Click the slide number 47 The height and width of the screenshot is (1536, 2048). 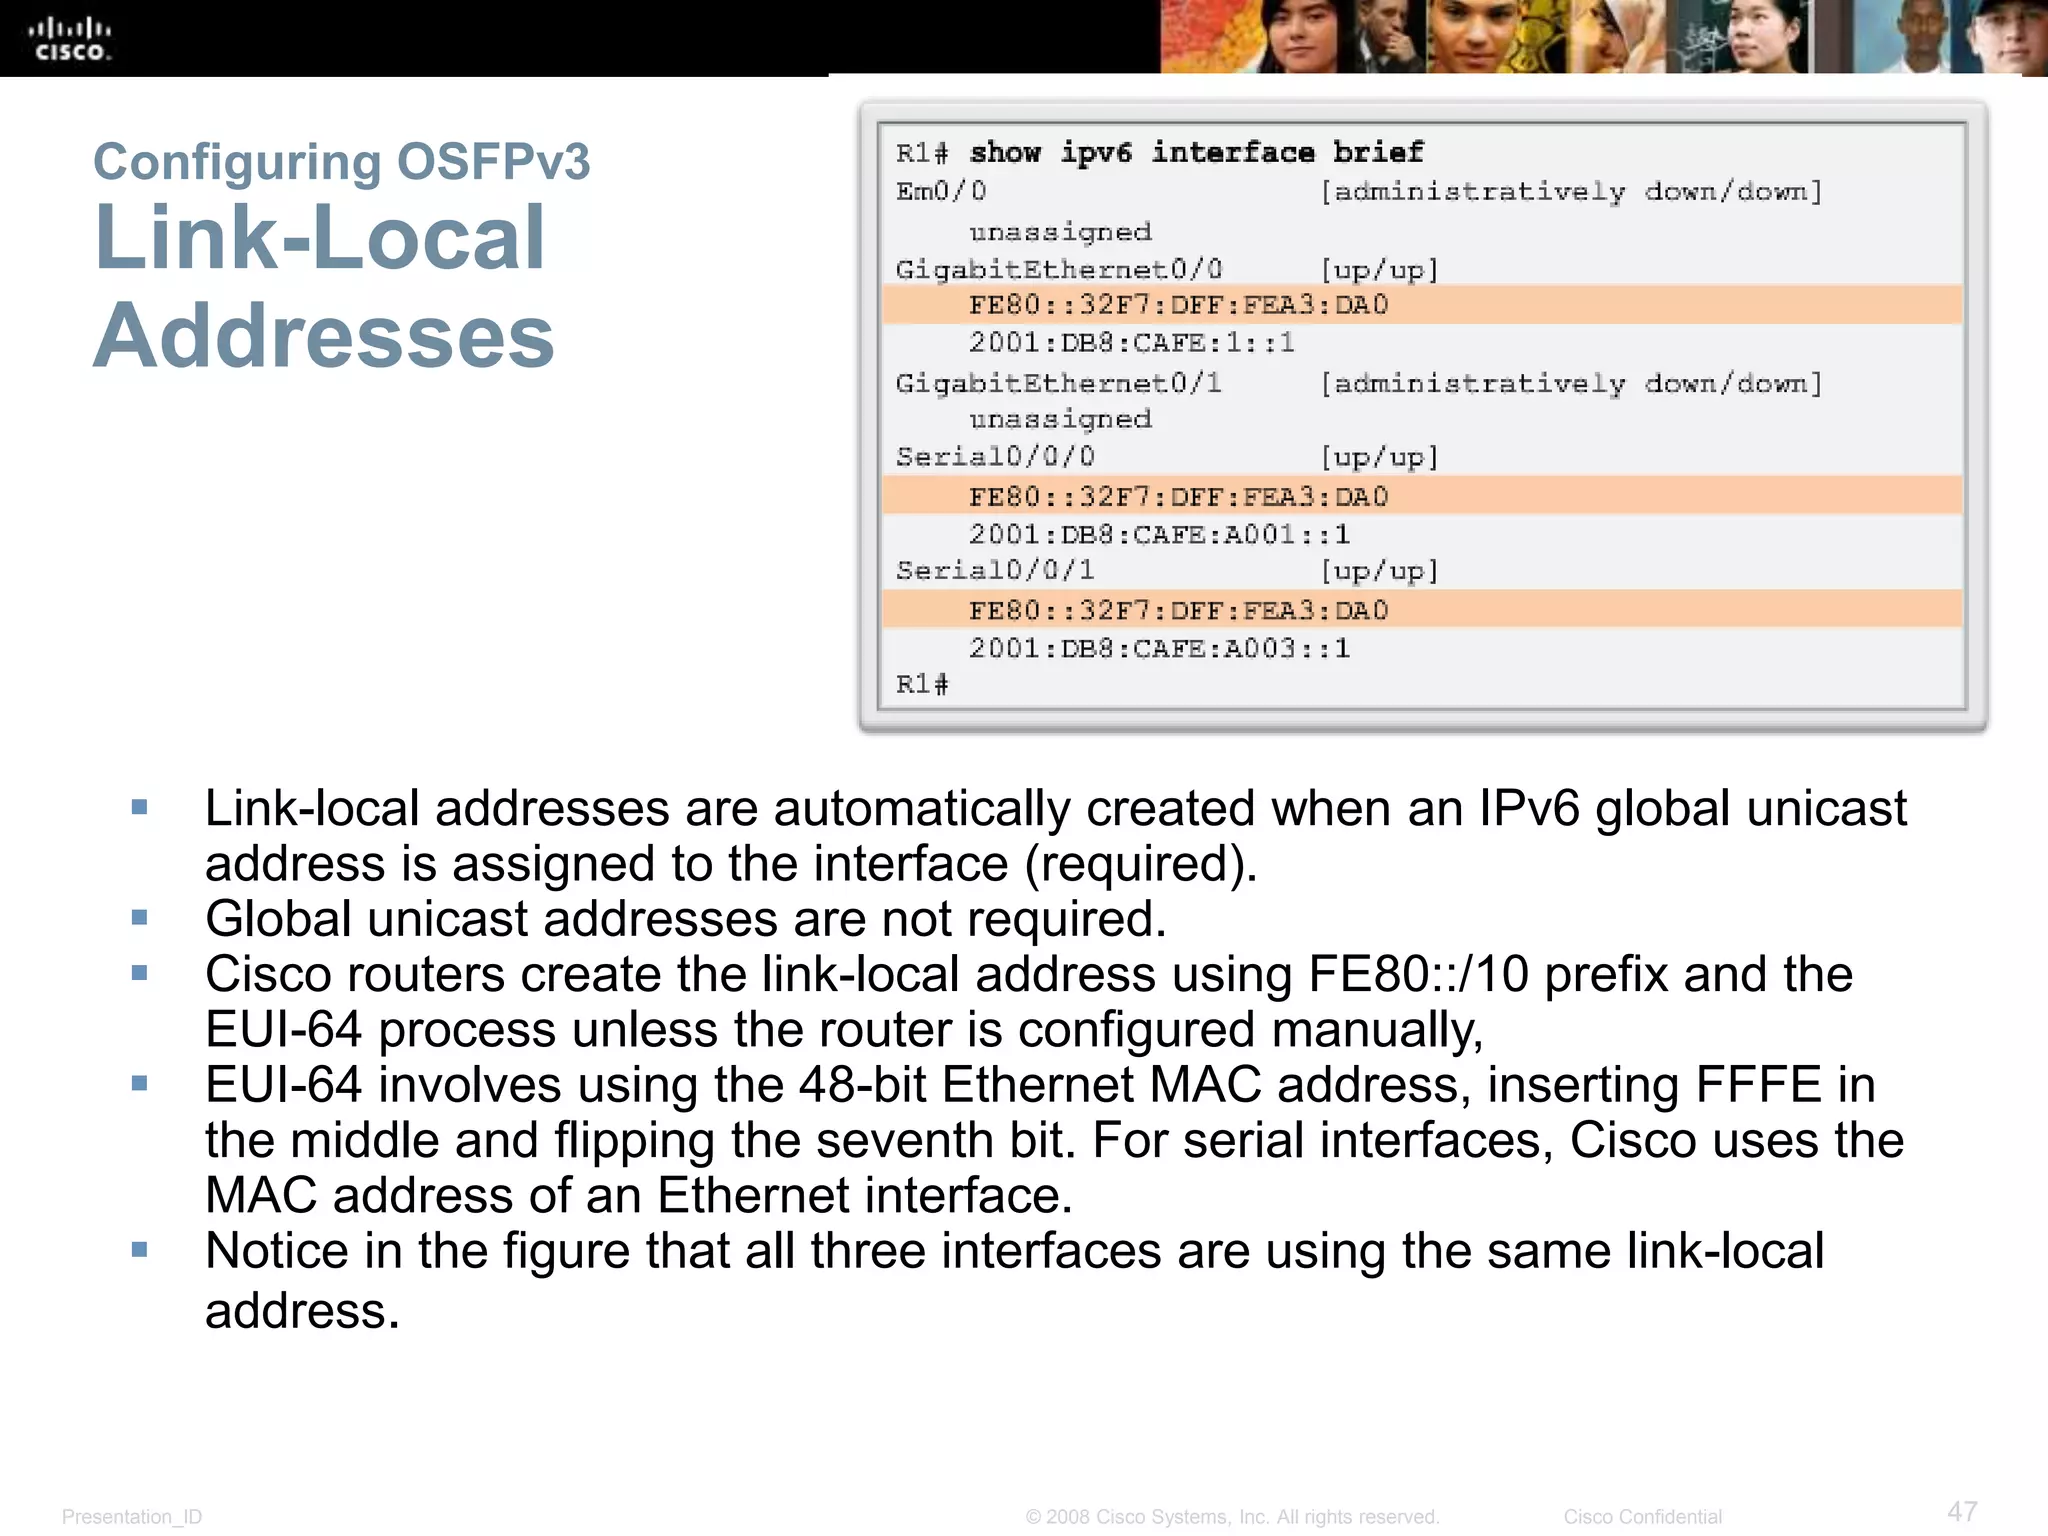(1962, 1511)
